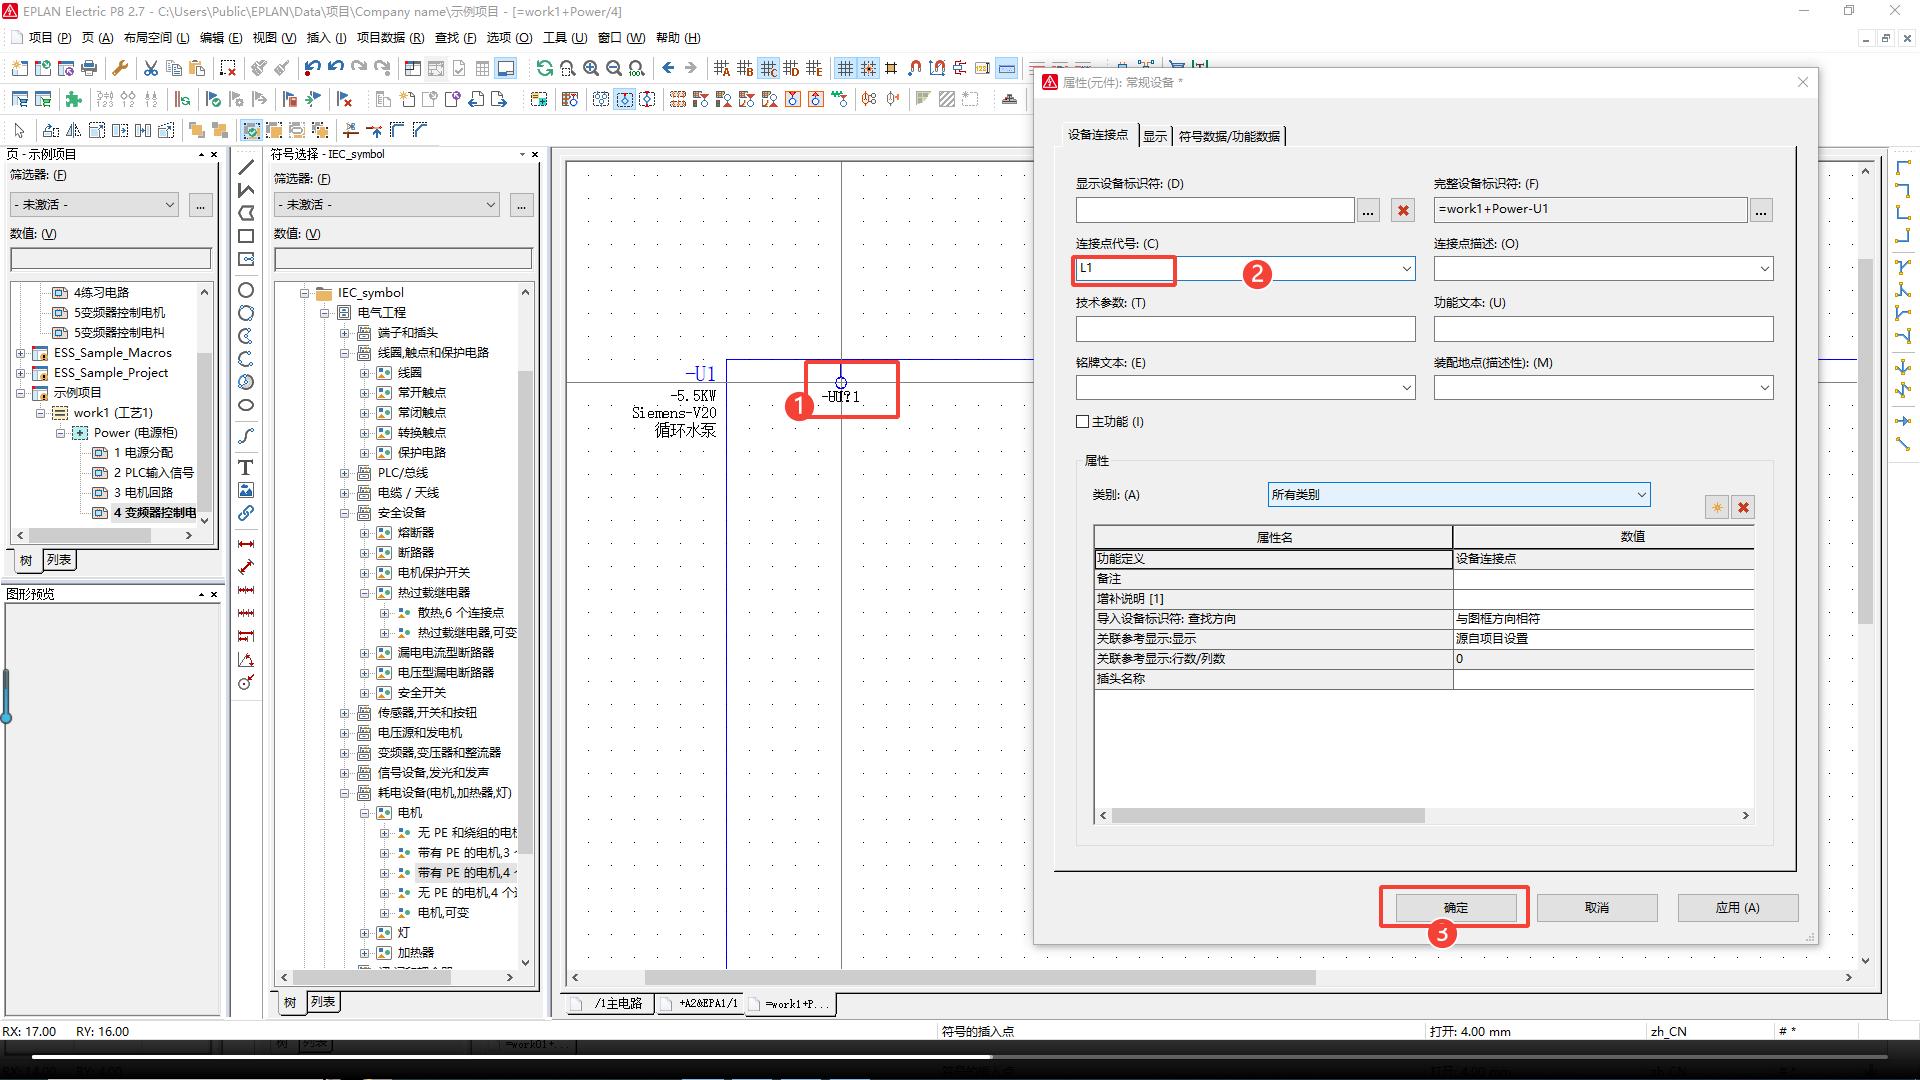The width and height of the screenshot is (1920, 1080).
Task: Select the 列表 view toggle in page navigator
Action: coord(59,560)
